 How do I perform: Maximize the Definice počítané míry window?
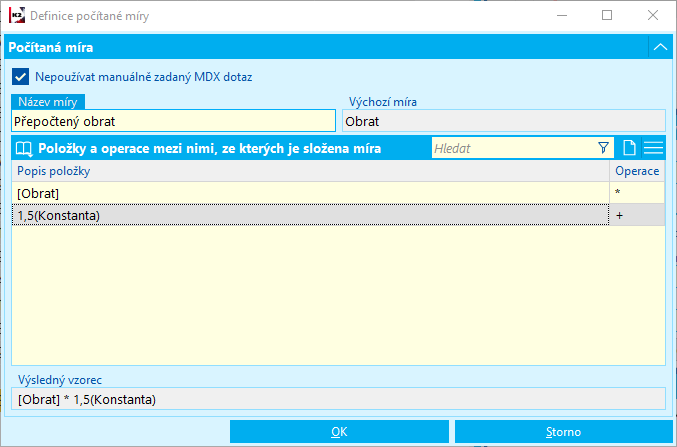pyautogui.click(x=607, y=16)
